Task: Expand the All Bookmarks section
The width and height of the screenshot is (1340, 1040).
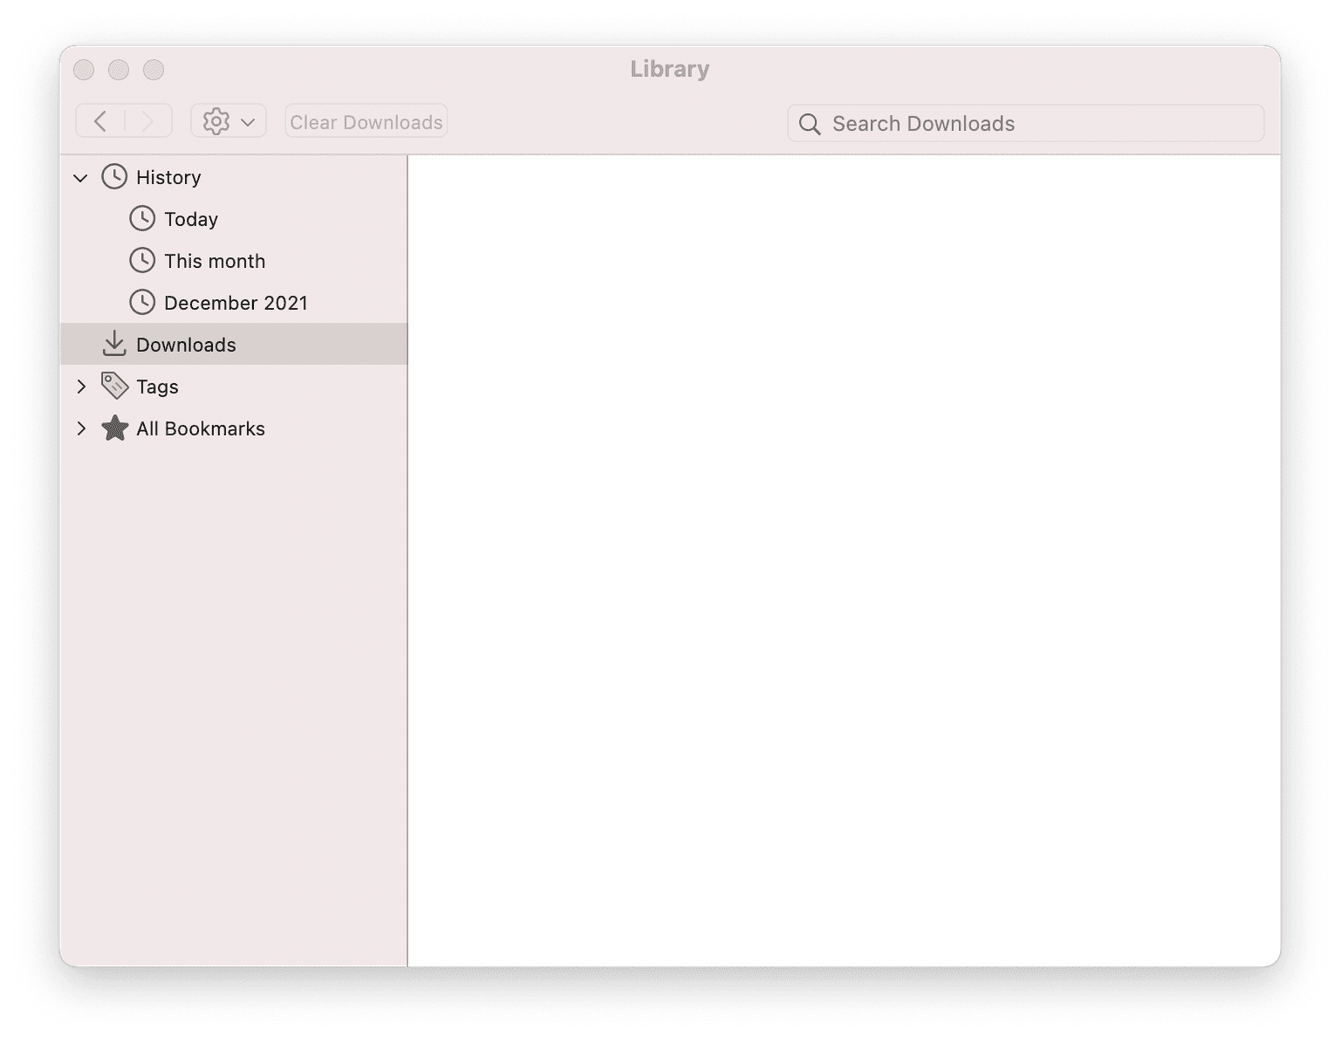Action: [x=82, y=428]
